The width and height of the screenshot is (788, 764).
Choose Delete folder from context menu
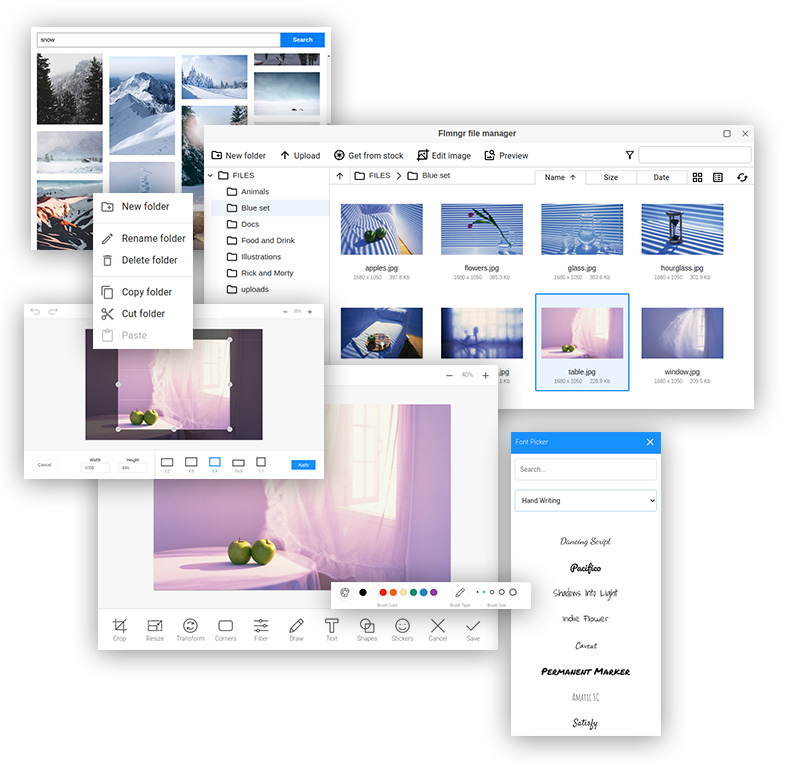(143, 260)
